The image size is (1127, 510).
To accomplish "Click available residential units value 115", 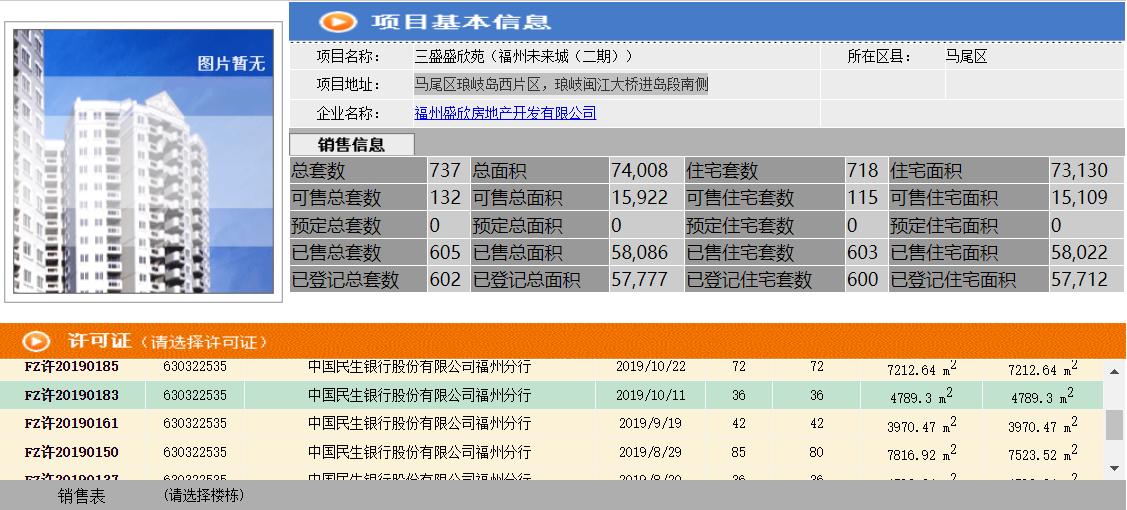I will pos(862,198).
